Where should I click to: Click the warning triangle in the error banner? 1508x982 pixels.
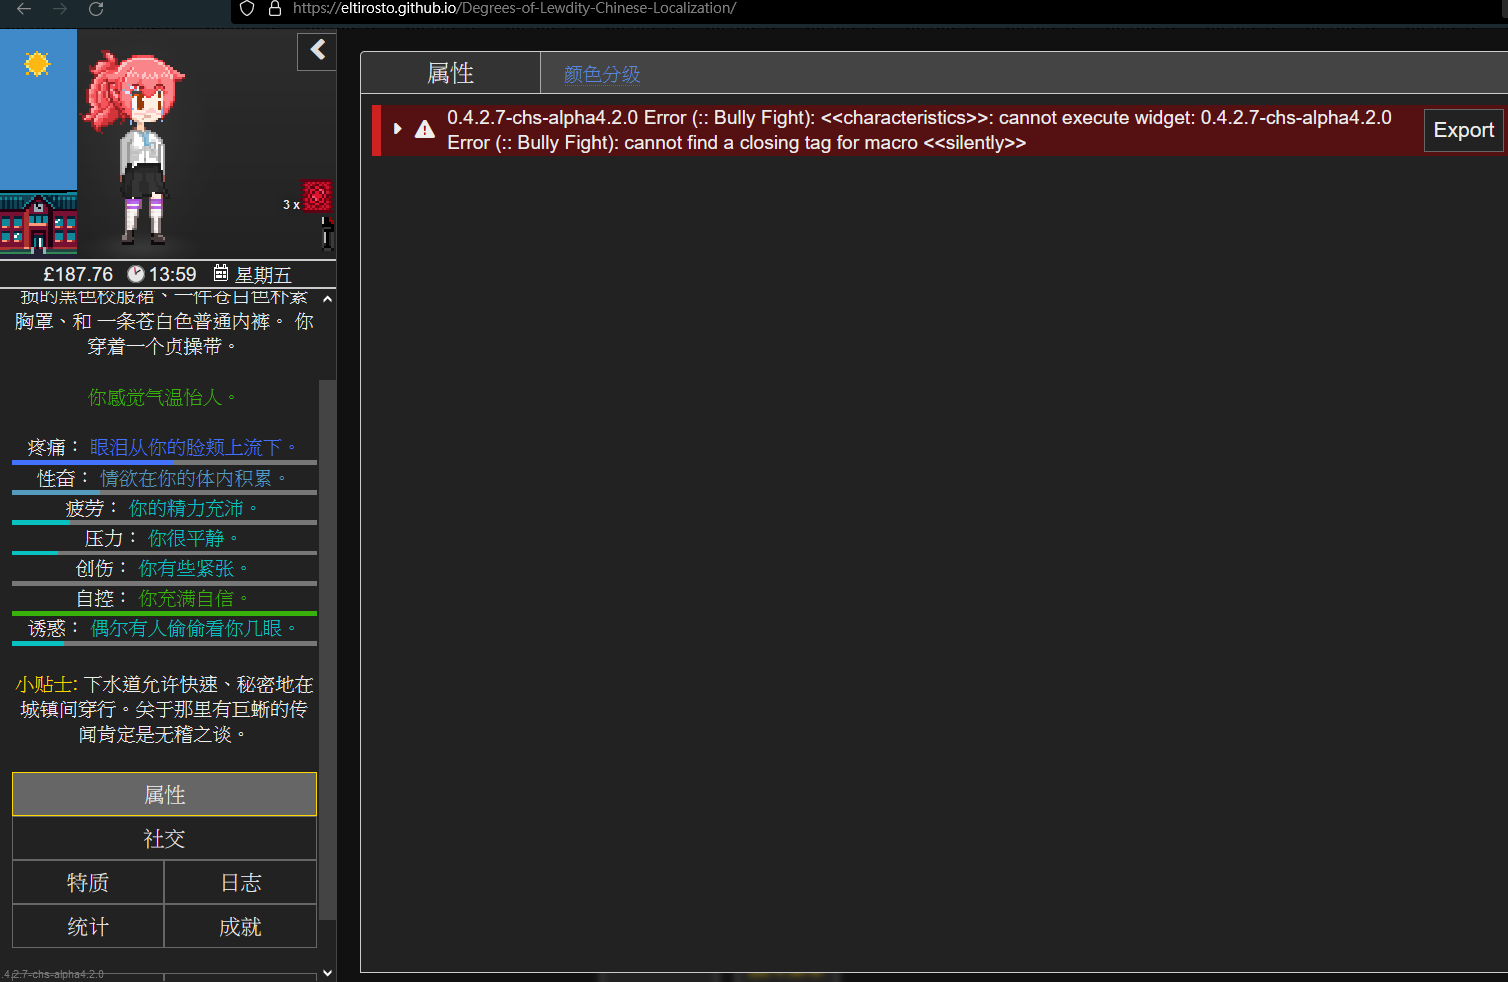click(424, 130)
